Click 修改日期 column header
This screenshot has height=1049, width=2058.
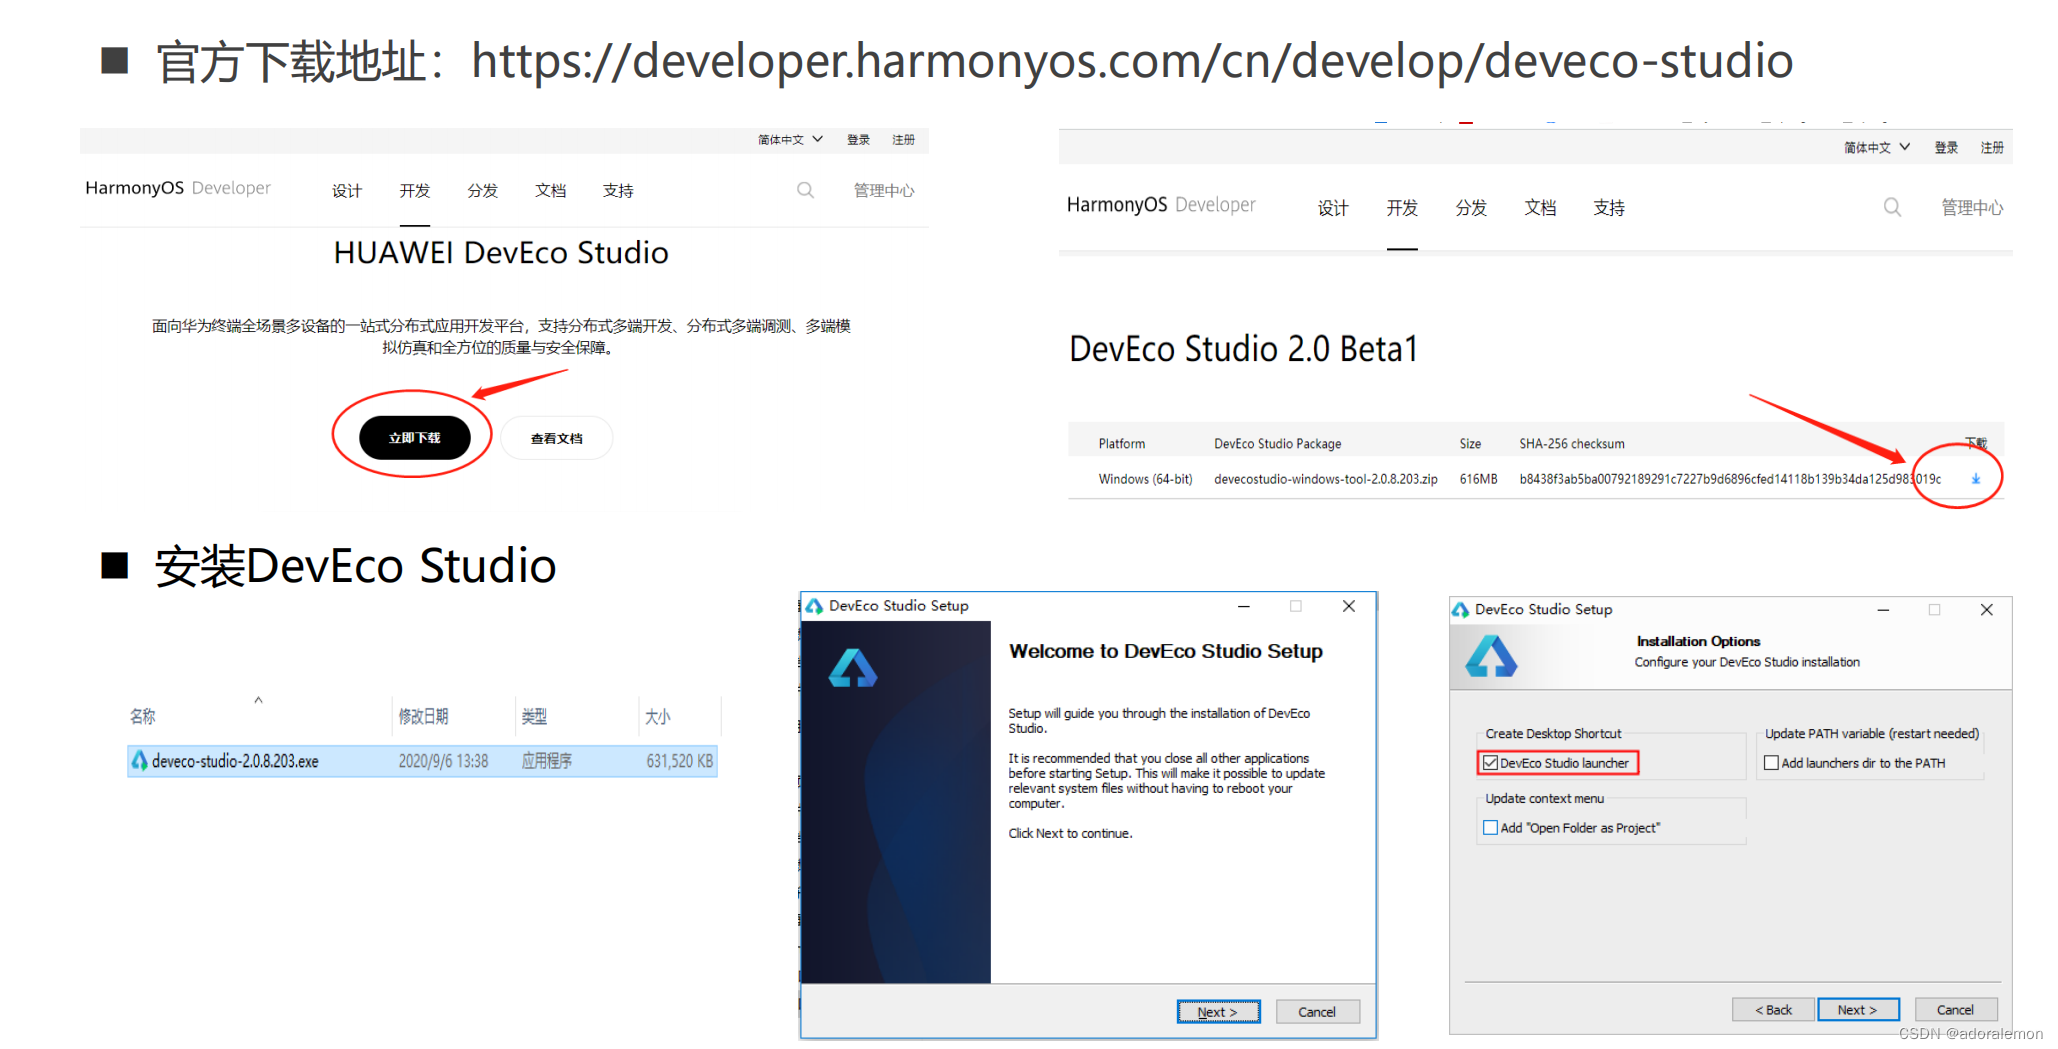pos(423,716)
